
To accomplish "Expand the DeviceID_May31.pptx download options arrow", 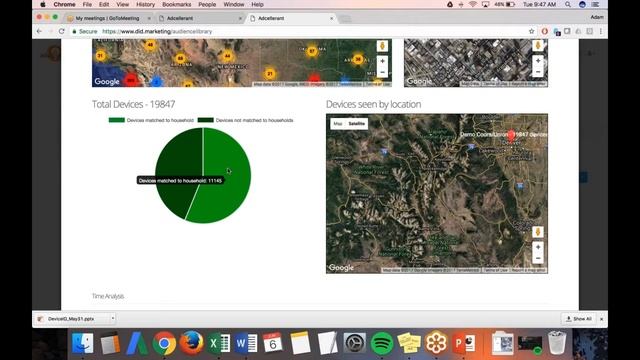I will pos(112,318).
